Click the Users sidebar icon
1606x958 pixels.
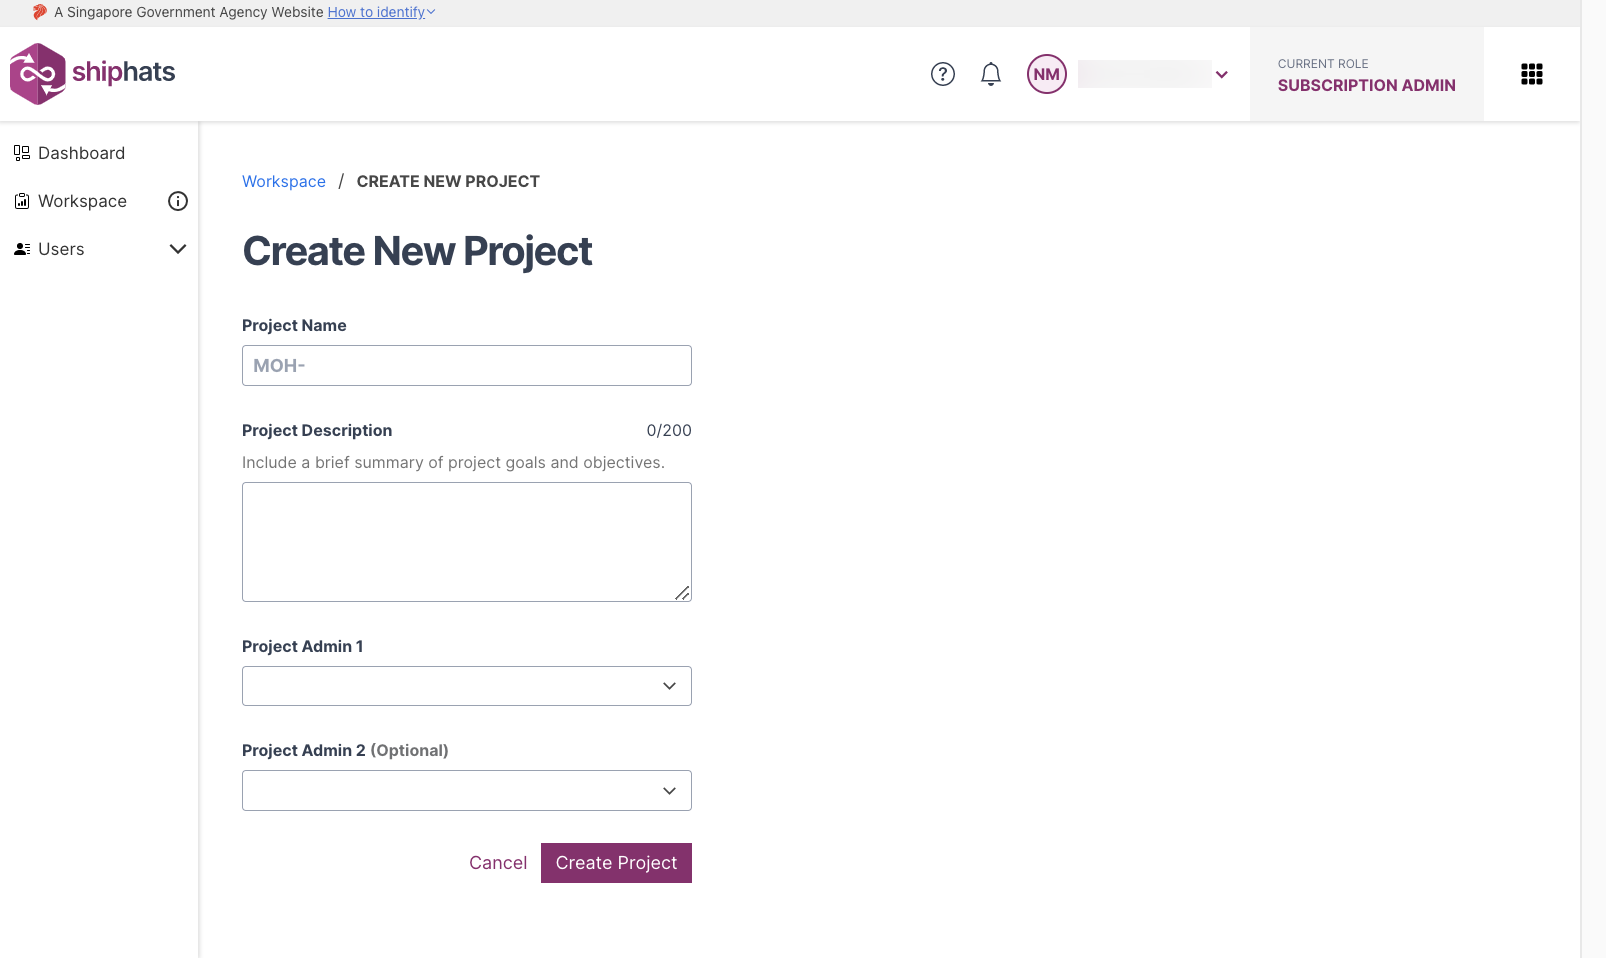pos(22,249)
